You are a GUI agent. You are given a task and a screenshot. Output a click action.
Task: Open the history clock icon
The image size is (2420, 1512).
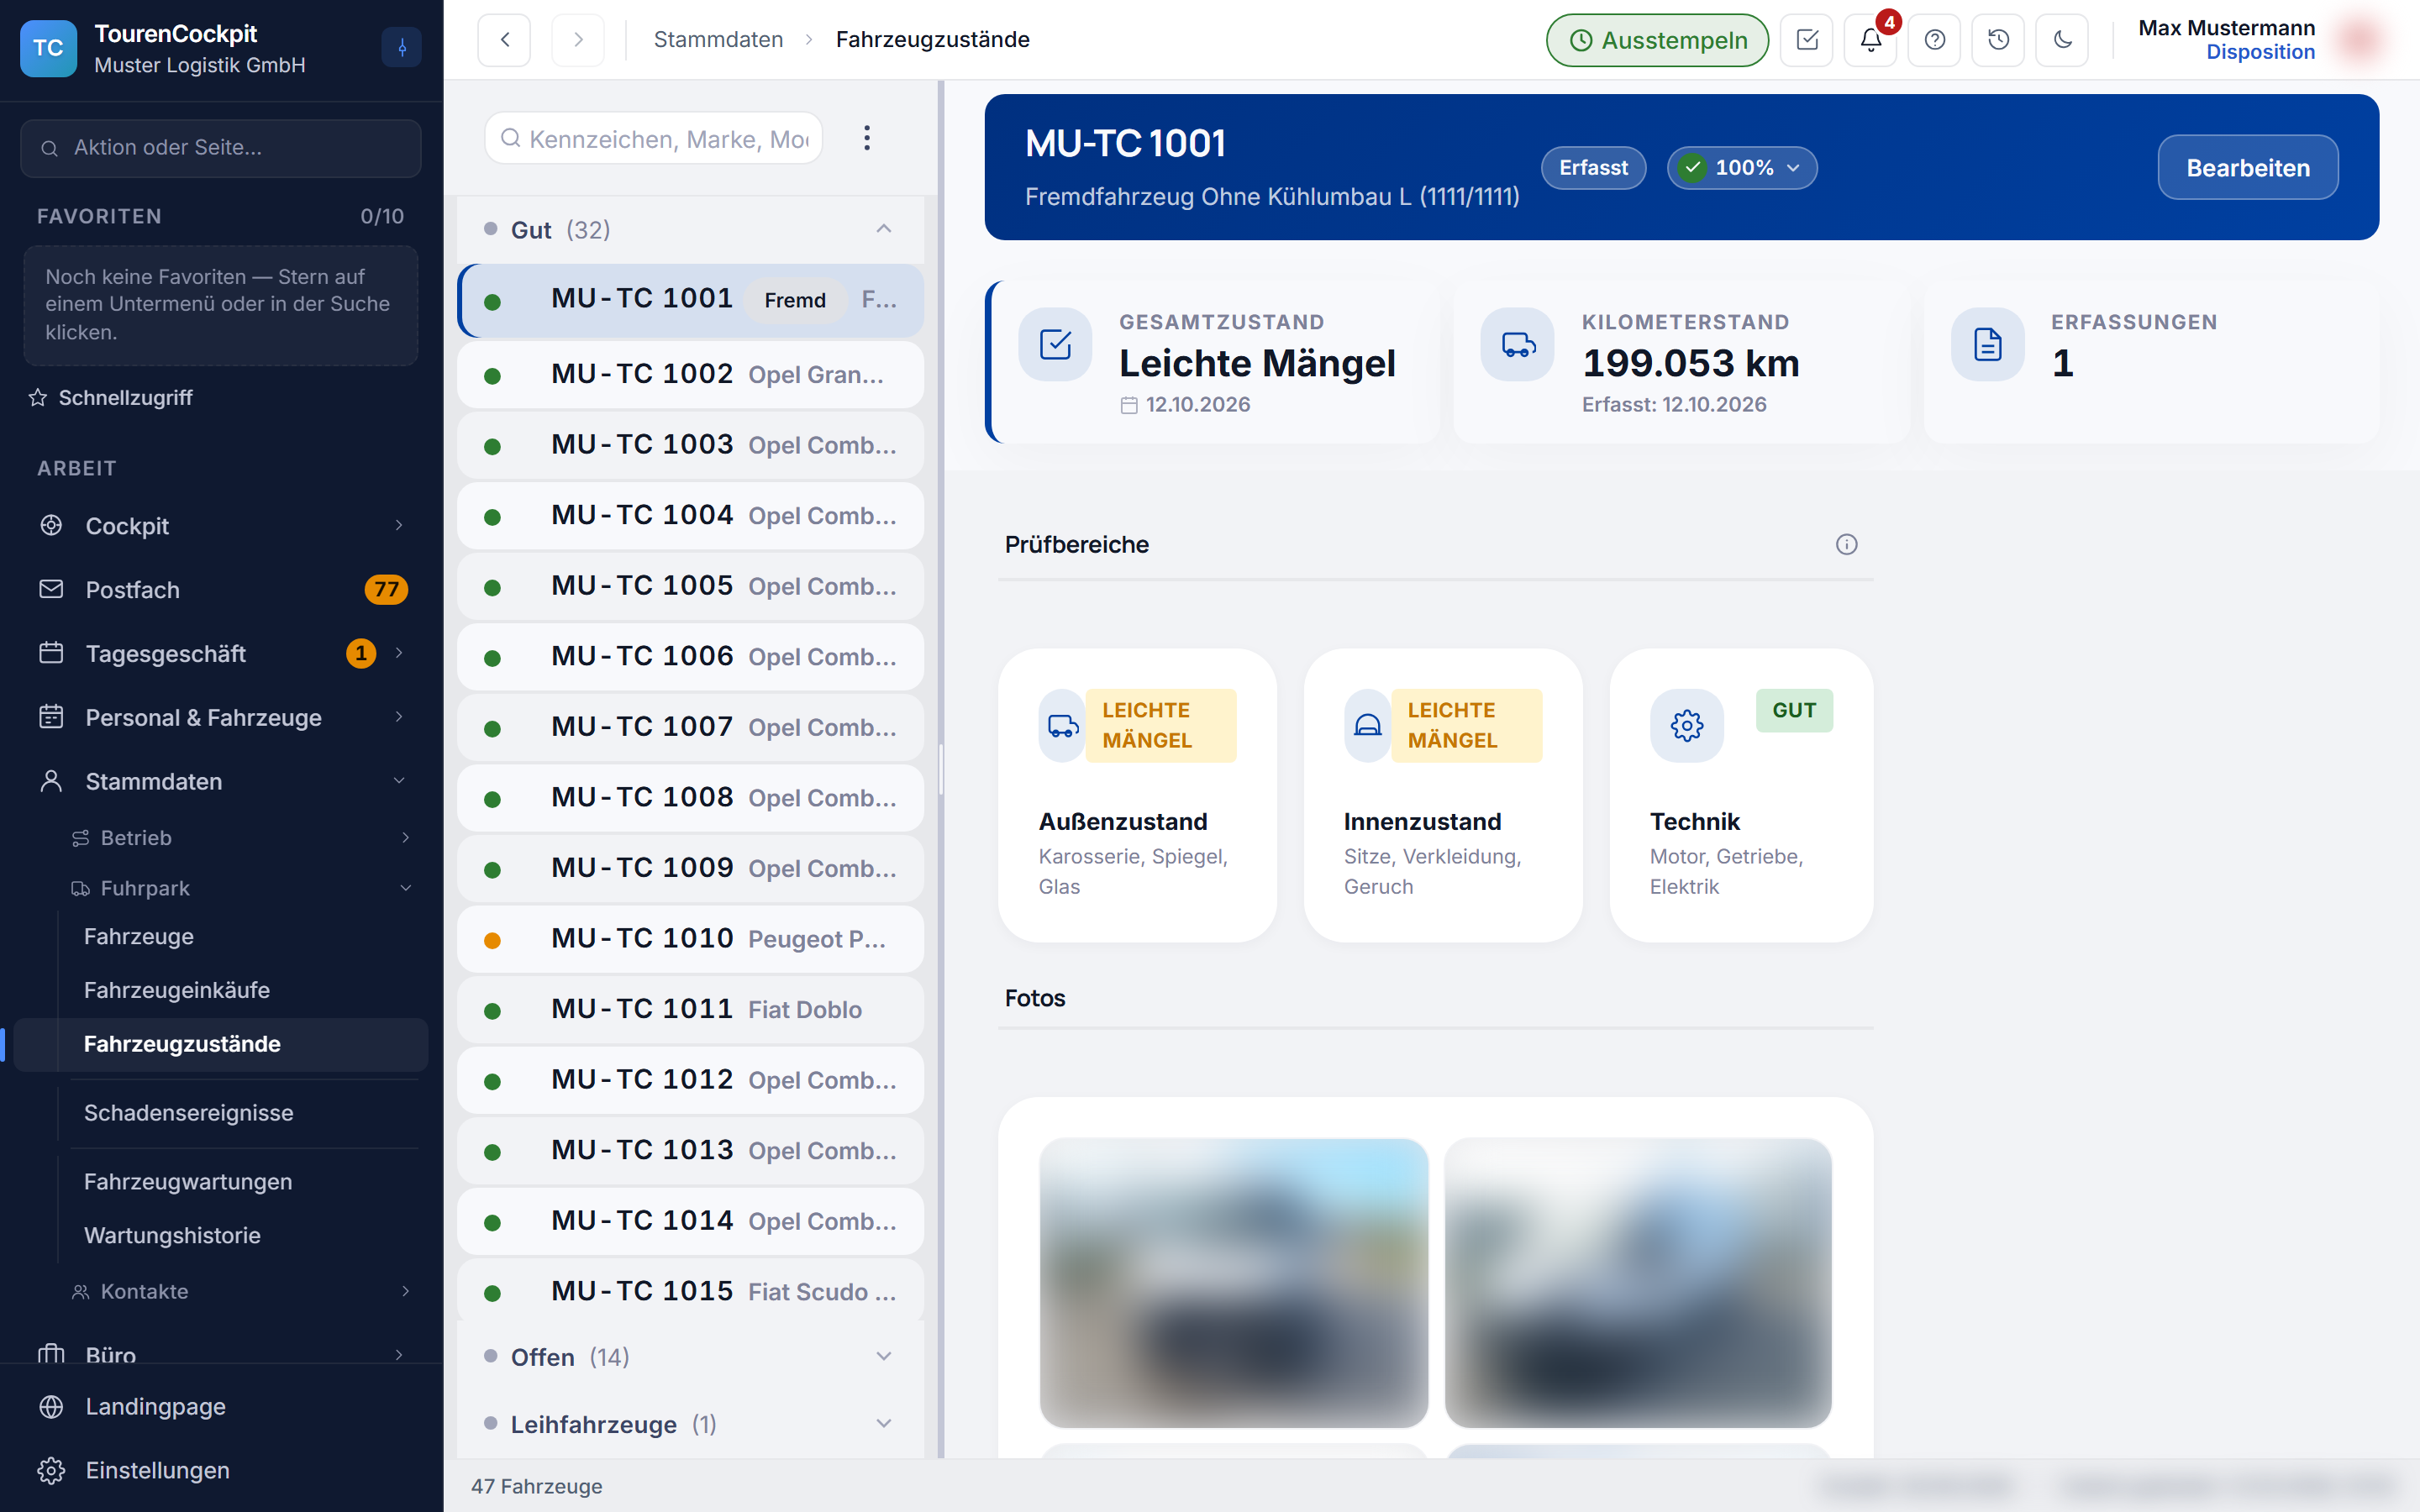(1998, 40)
